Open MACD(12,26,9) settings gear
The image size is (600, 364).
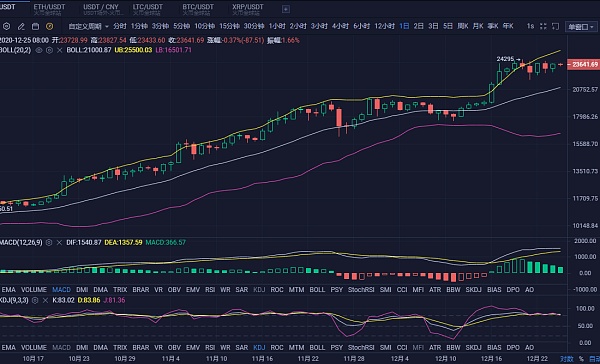tap(49, 243)
